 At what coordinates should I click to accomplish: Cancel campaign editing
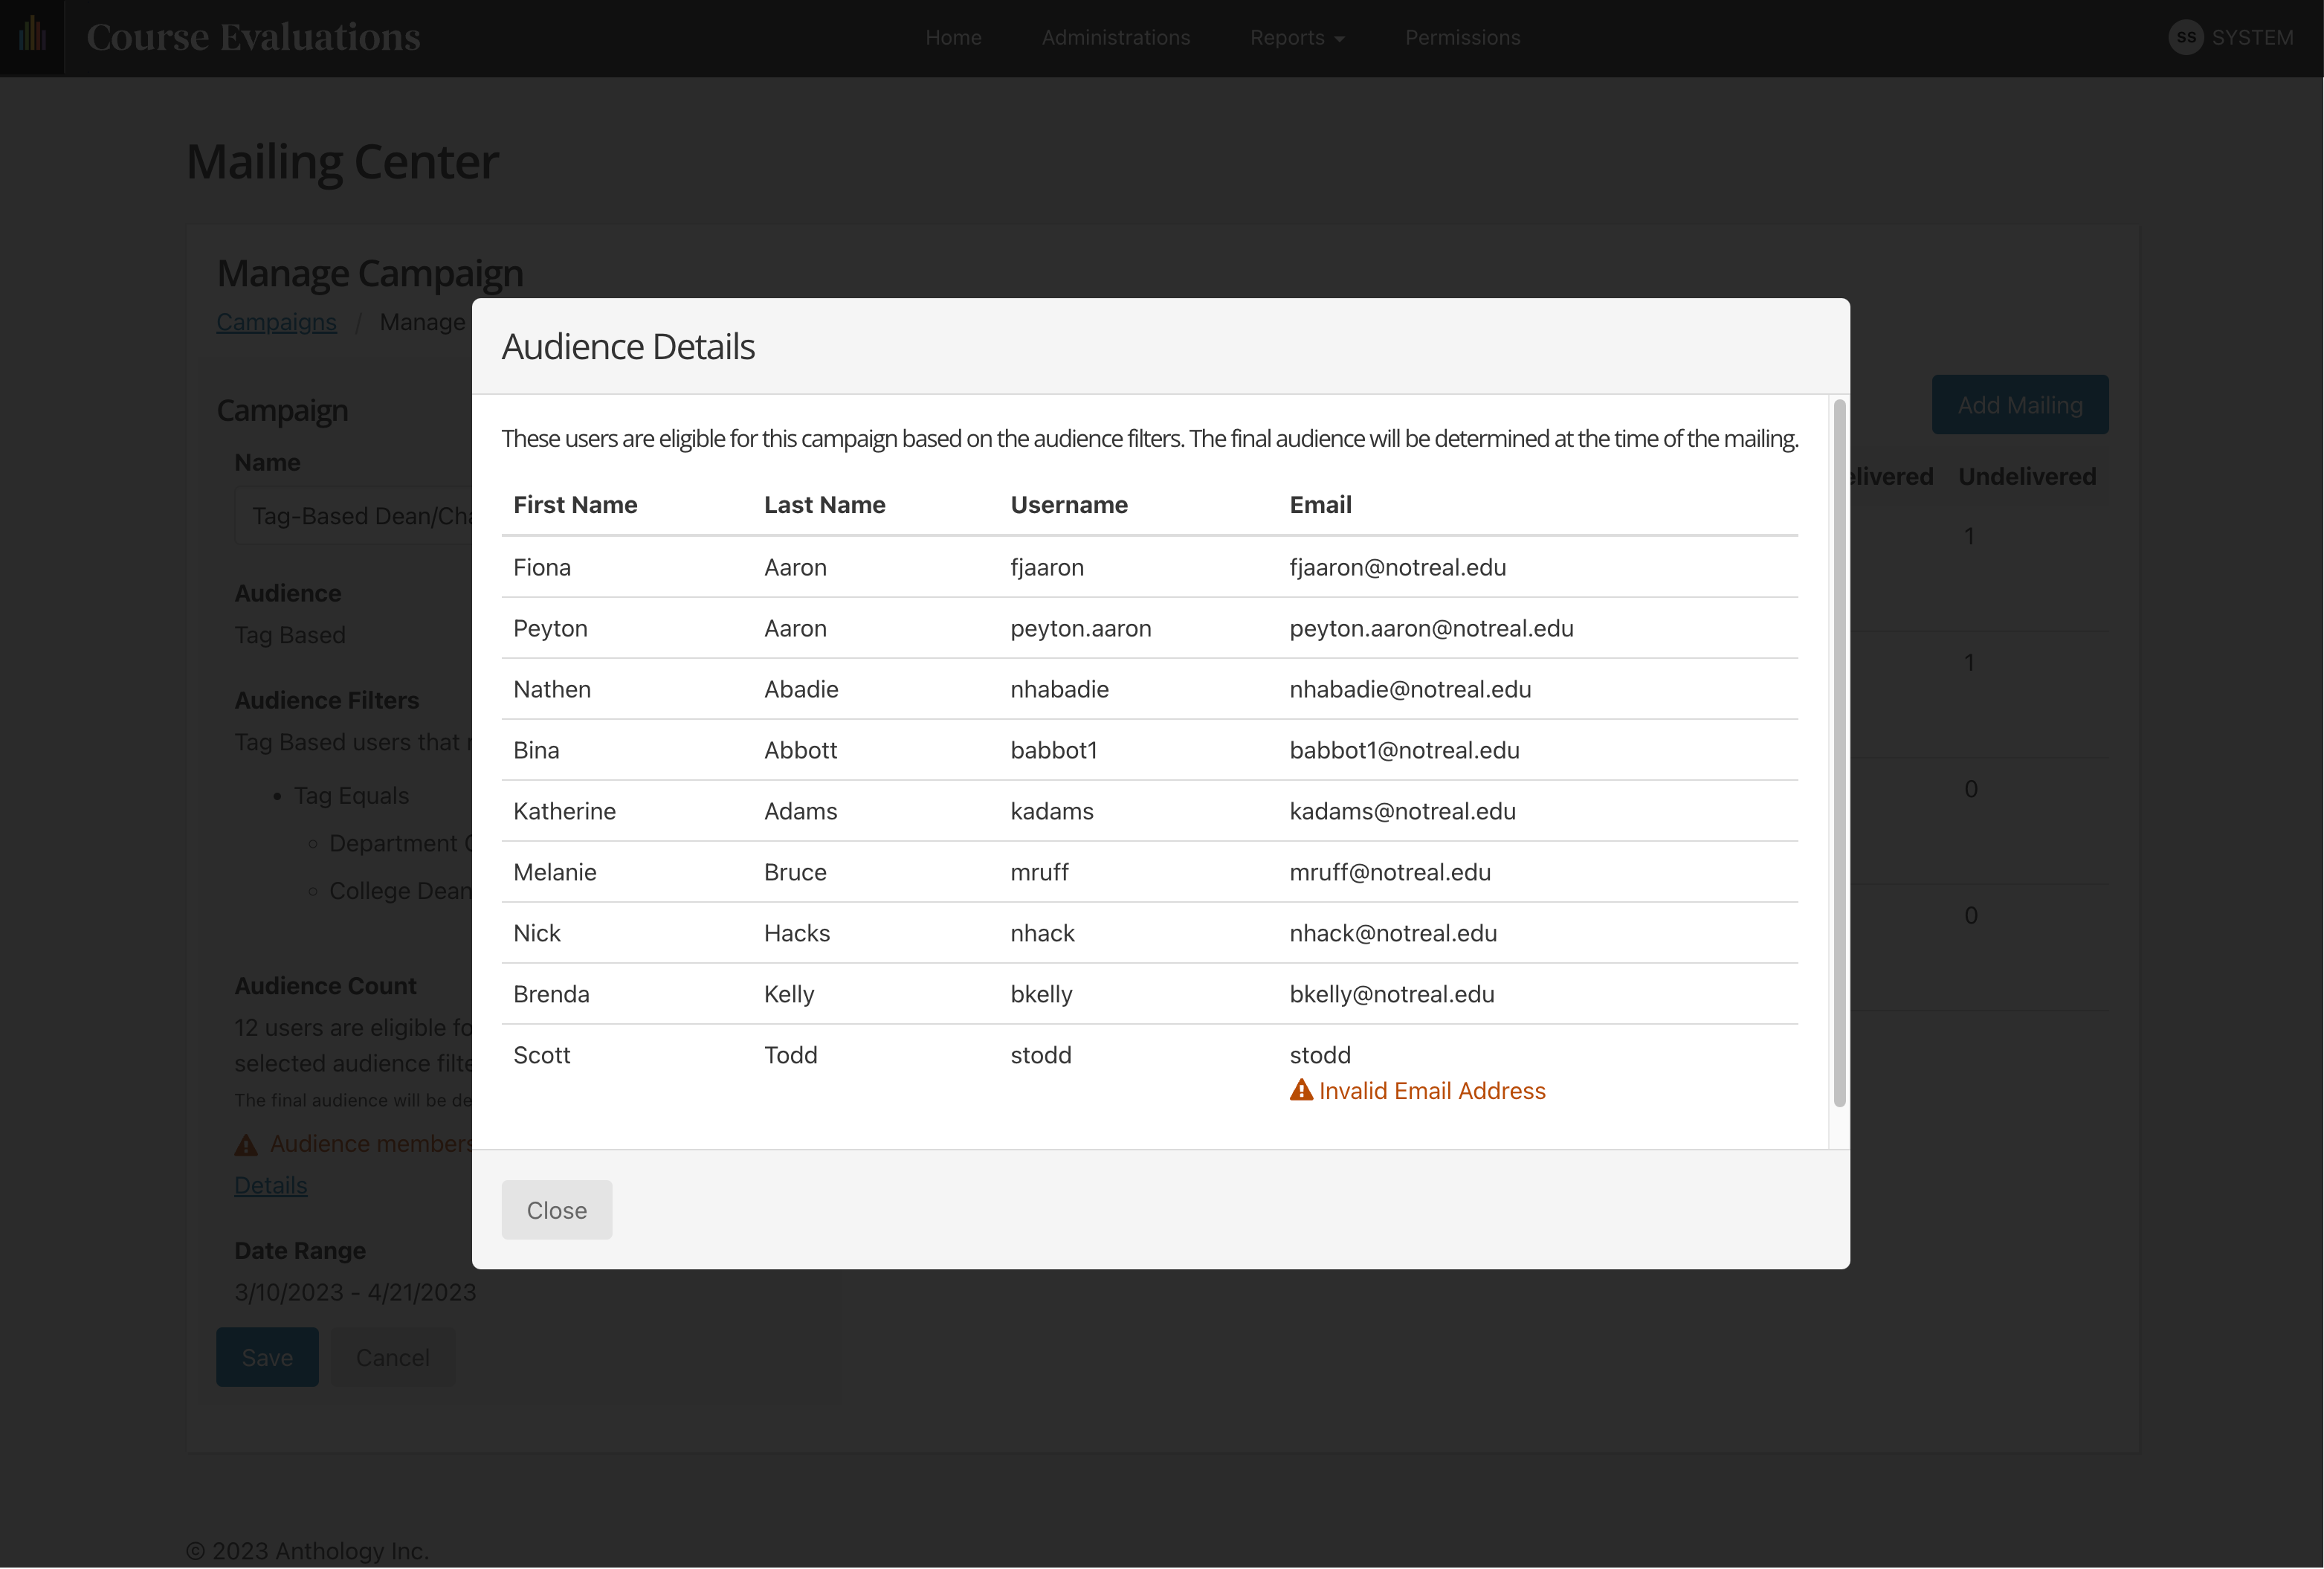pos(393,1357)
